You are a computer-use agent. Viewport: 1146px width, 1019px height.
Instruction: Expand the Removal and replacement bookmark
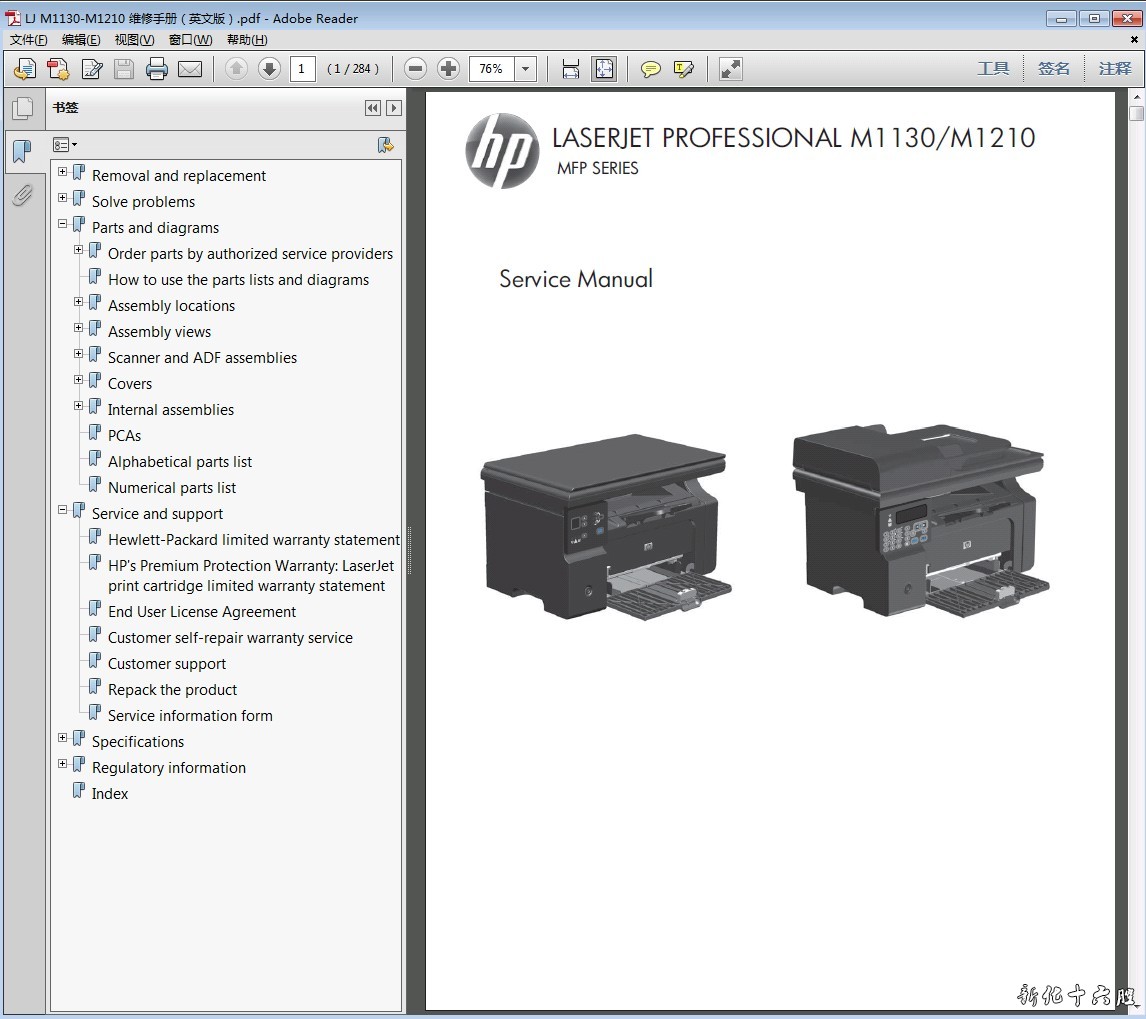coord(63,172)
